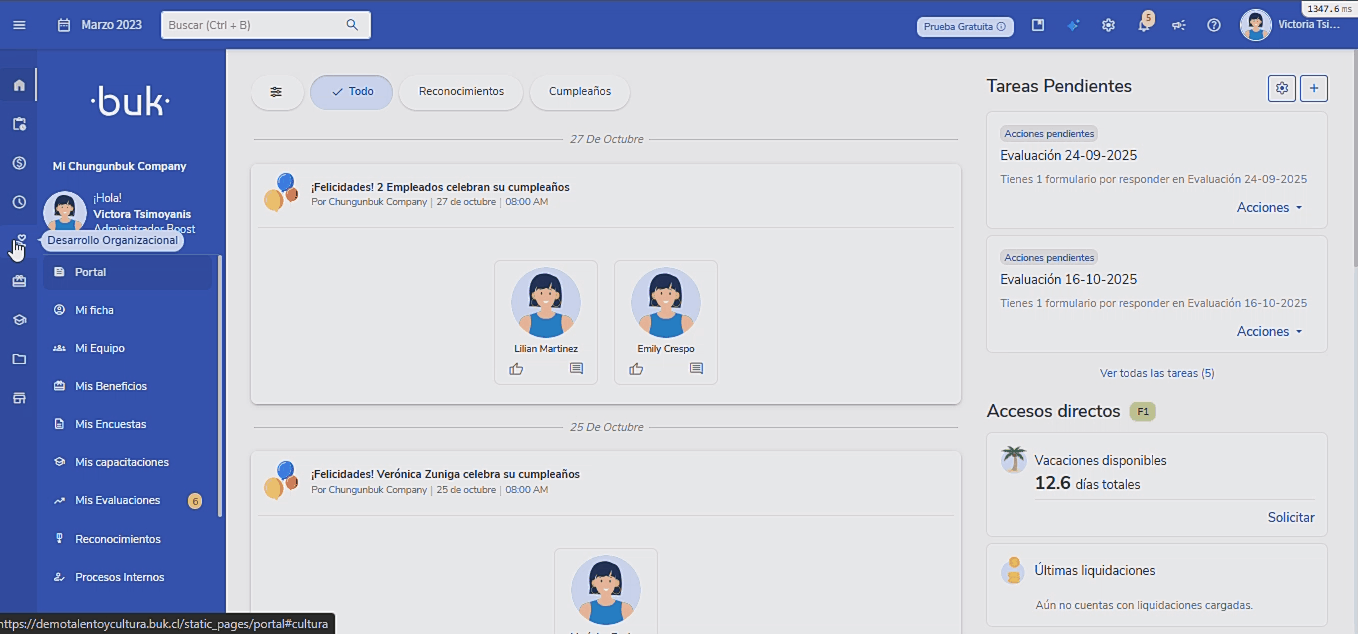Open the feed filter settings button
Image resolution: width=1358 pixels, height=634 pixels.
point(277,92)
